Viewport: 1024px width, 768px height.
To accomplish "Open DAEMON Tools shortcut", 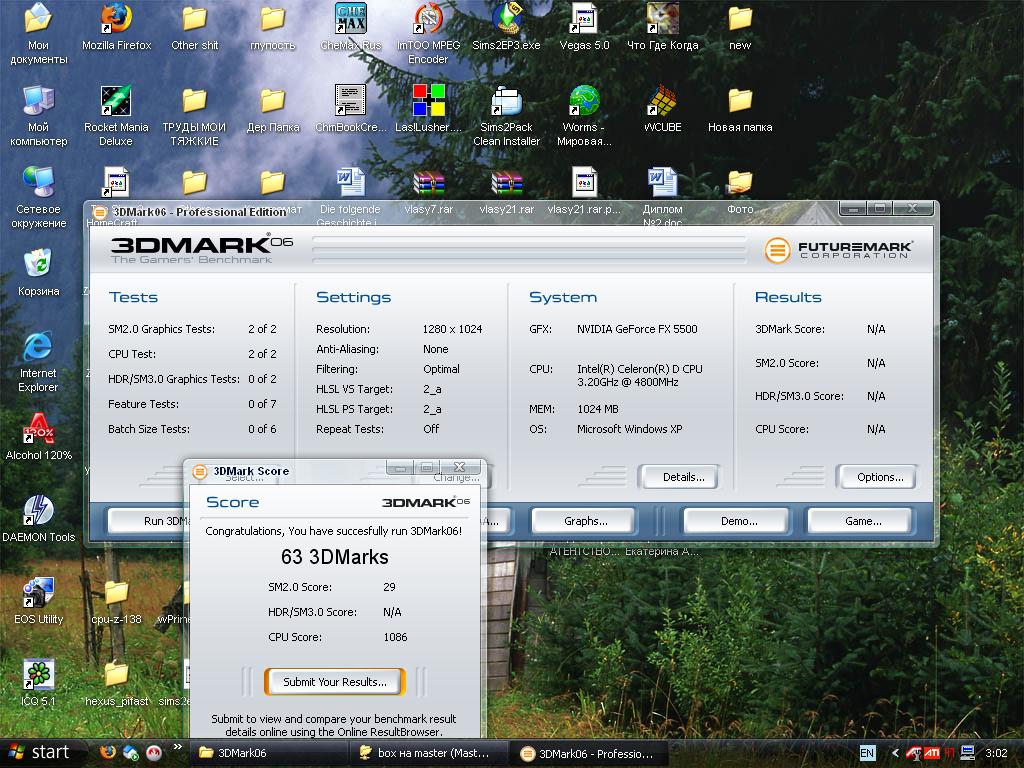I will click(39, 519).
